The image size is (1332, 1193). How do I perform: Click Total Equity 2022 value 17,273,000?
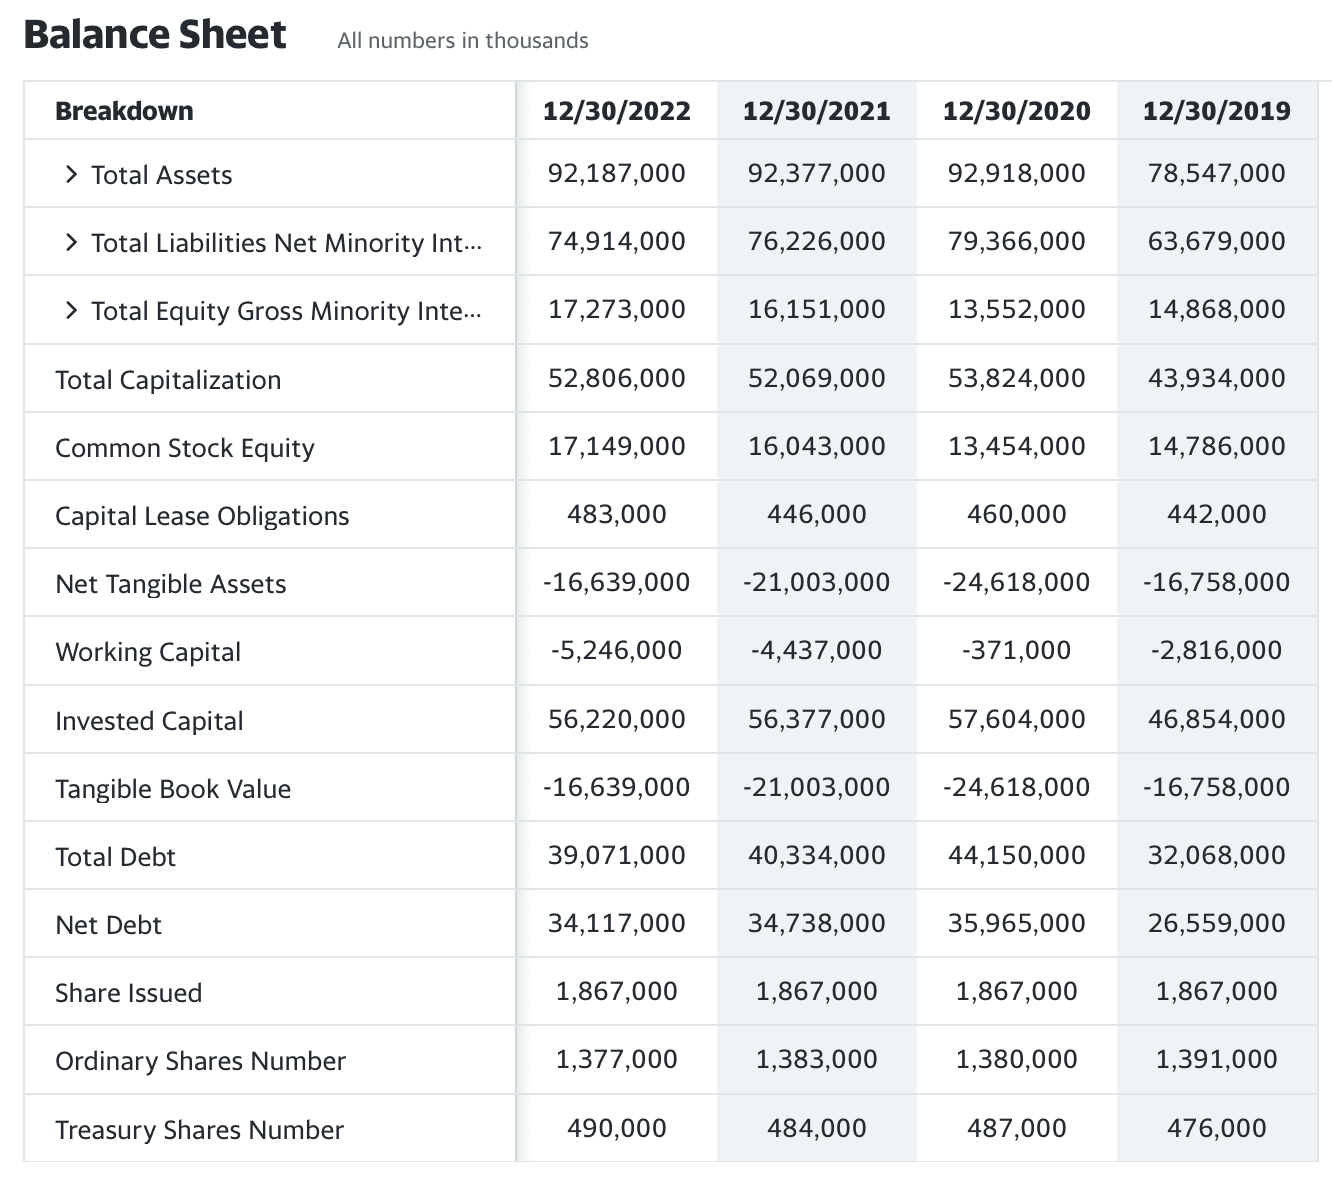pyautogui.click(x=617, y=309)
